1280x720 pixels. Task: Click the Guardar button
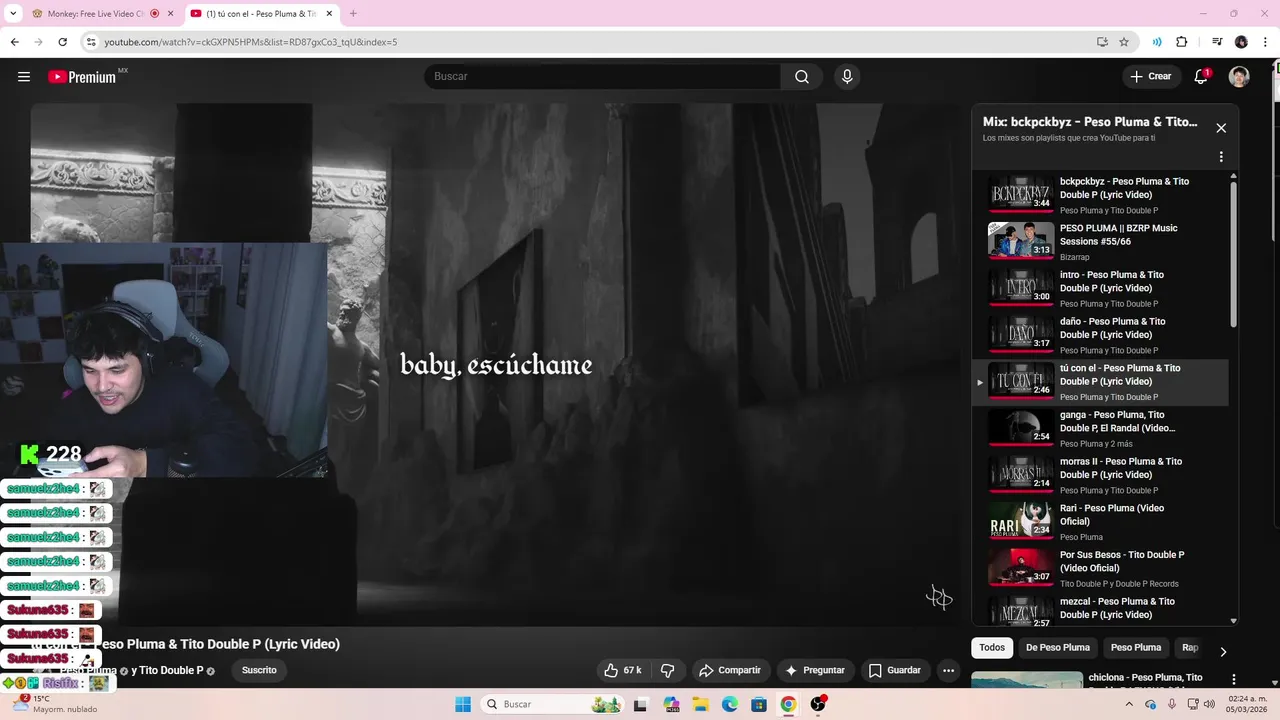pyautogui.click(x=895, y=670)
